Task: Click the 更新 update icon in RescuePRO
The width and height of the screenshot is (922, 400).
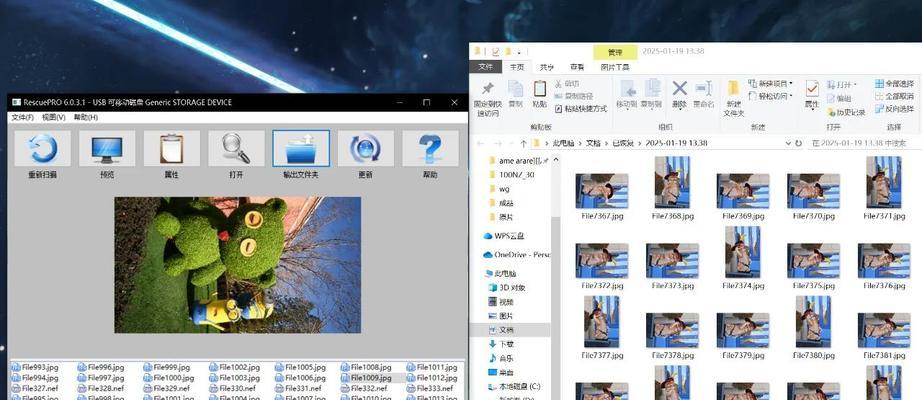Action: (366, 148)
